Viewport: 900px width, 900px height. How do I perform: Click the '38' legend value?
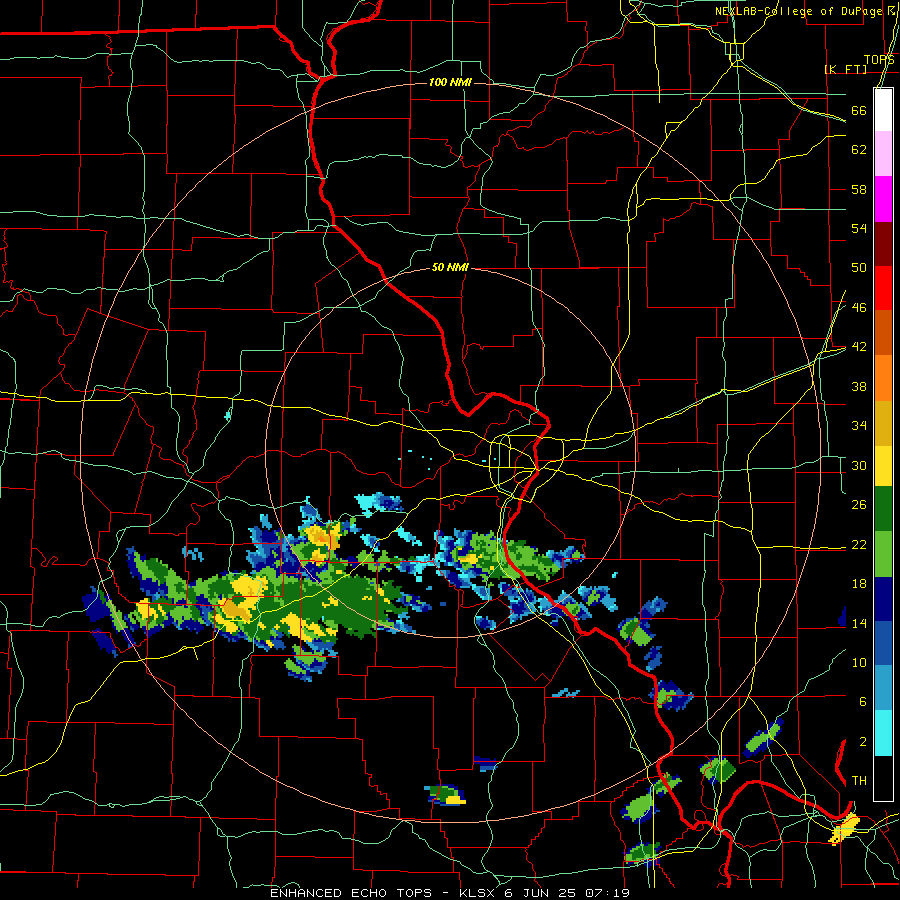coord(859,386)
